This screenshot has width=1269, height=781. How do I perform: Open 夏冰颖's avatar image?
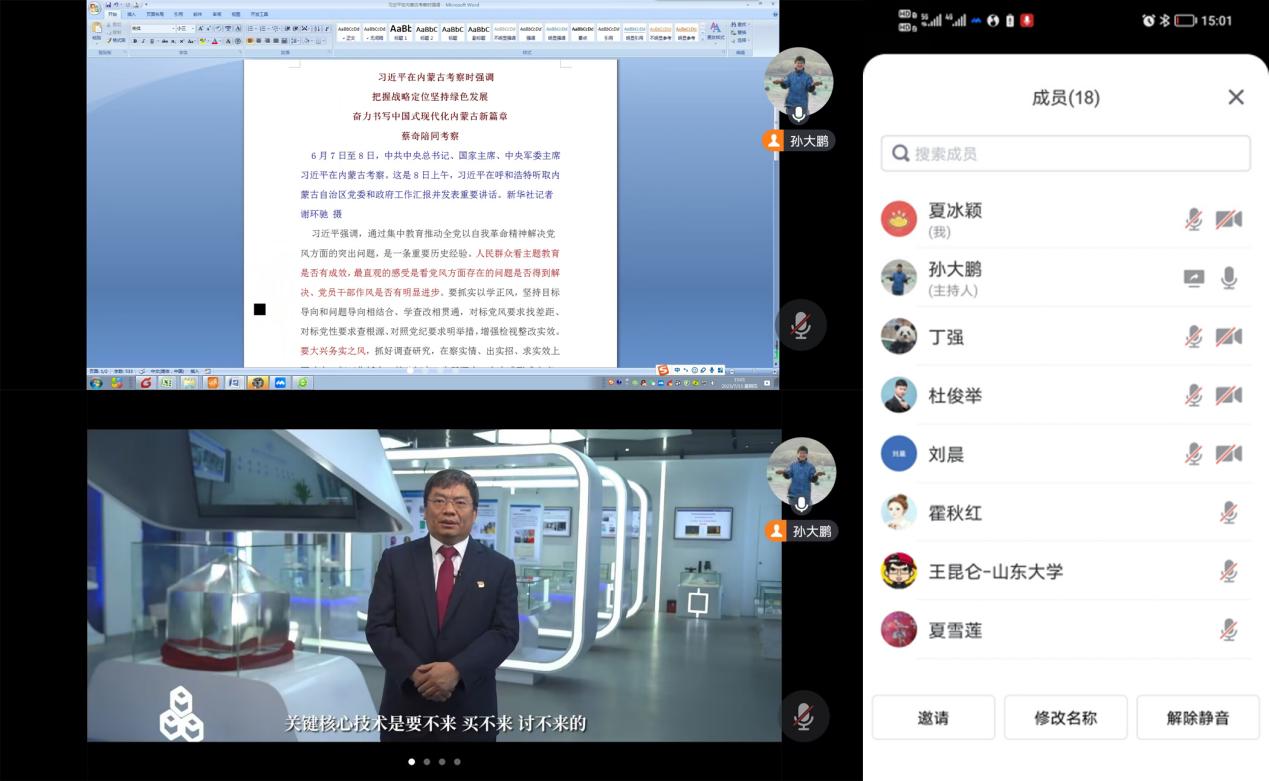point(898,219)
